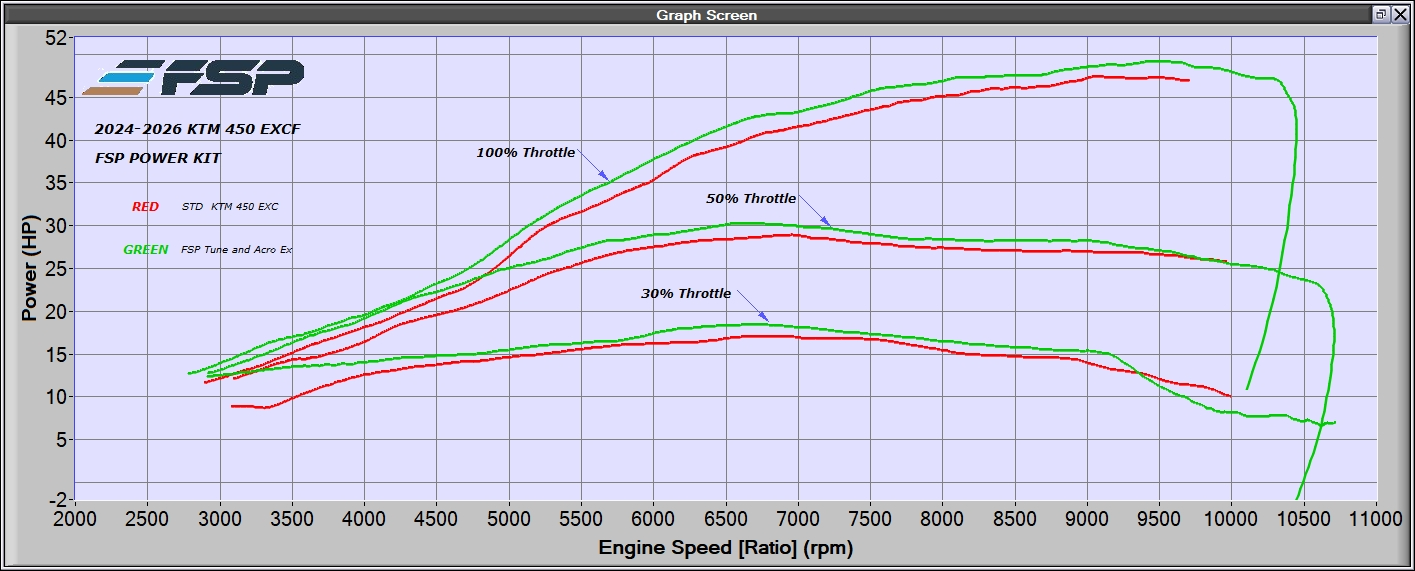This screenshot has height=571, width=1415.
Task: Click the 2000 rpm axis tick label
Action: (75, 521)
